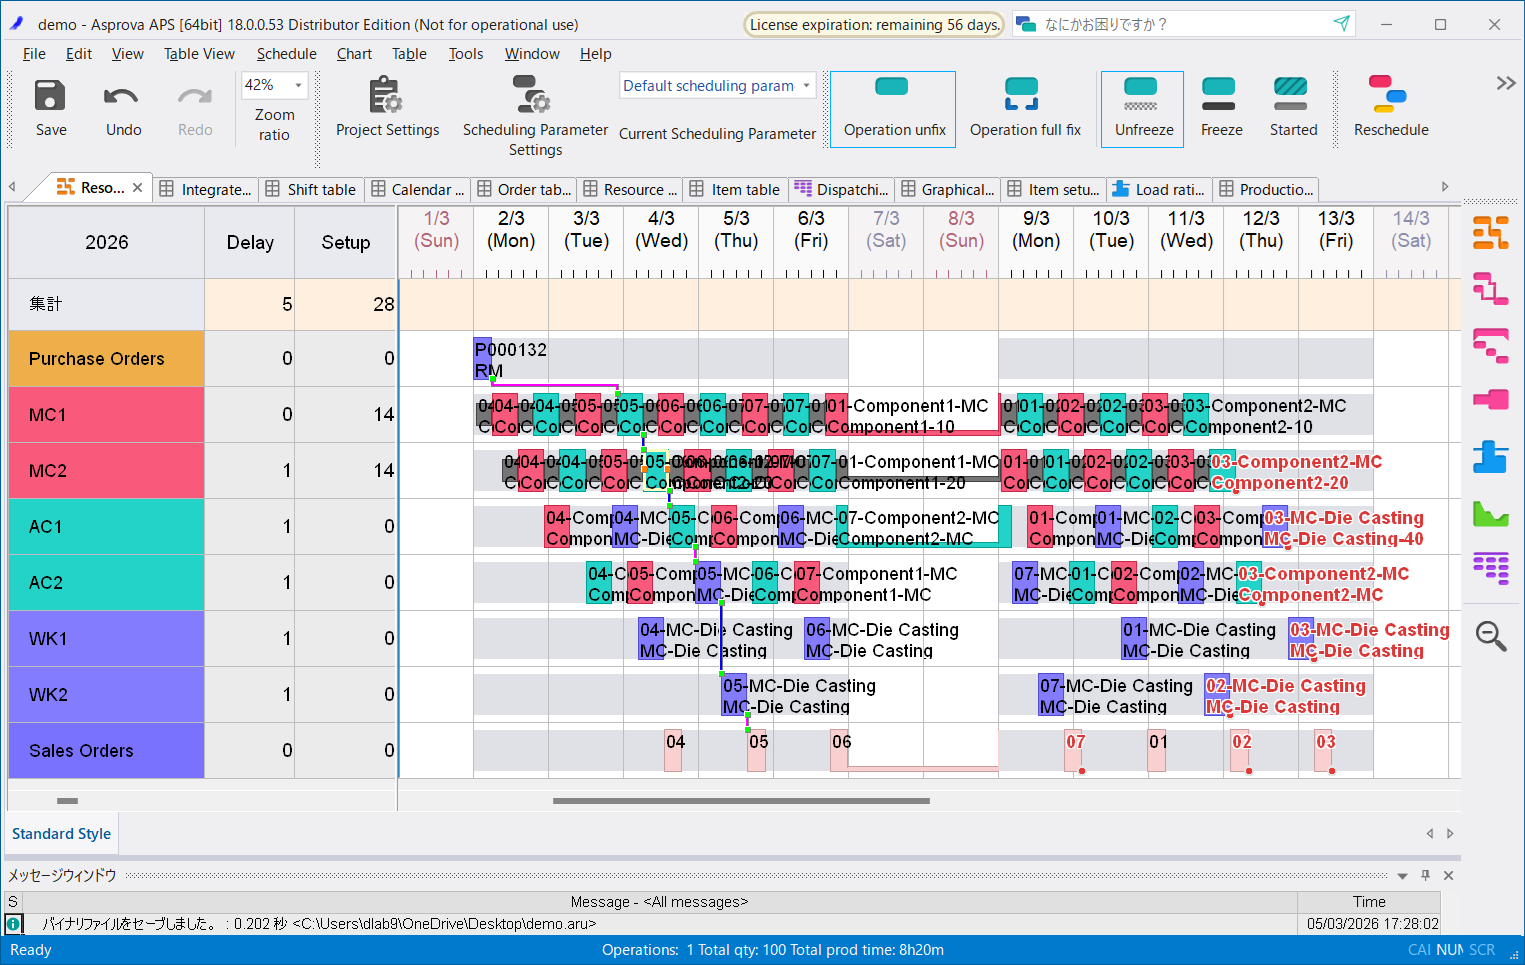Click the Operation full fix icon
The image size is (1525, 965).
(x=1023, y=94)
